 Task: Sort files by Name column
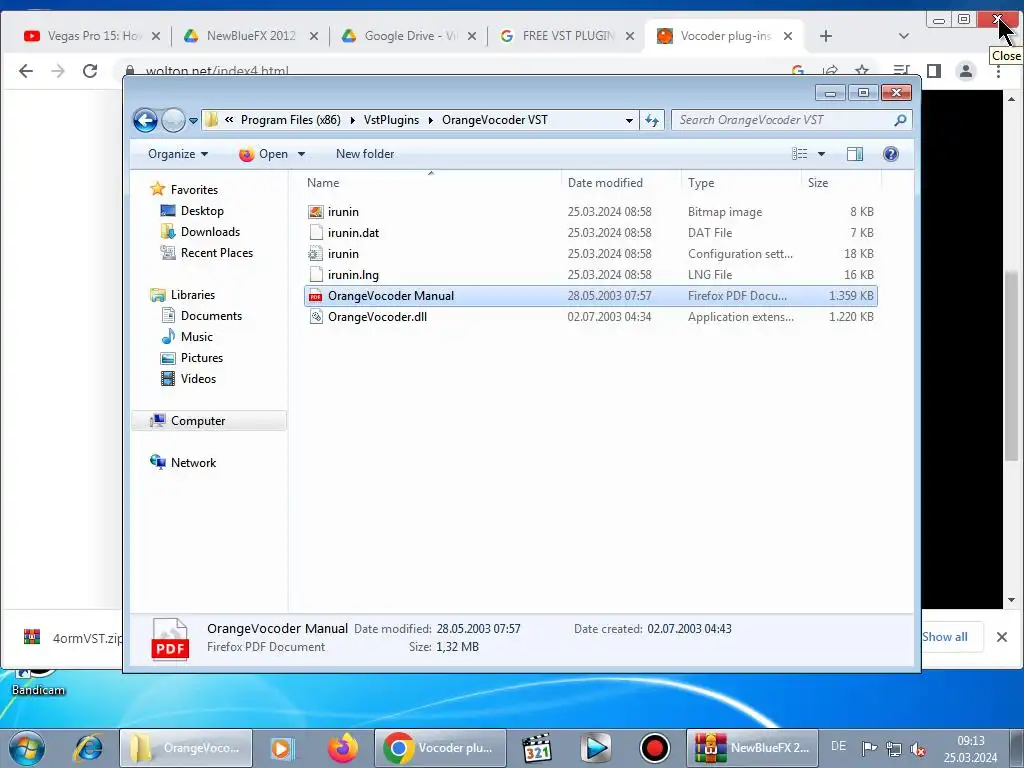tap(431, 183)
